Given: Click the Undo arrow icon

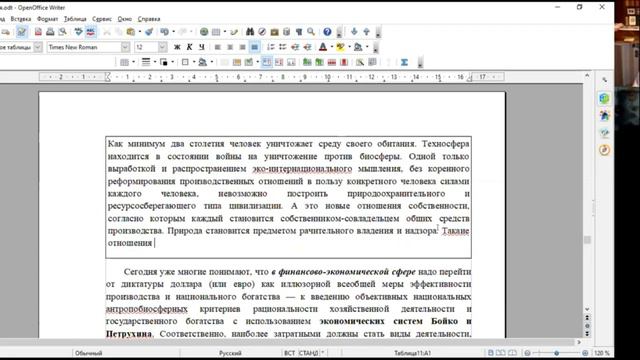Looking at the screenshot, I should click(x=164, y=32).
